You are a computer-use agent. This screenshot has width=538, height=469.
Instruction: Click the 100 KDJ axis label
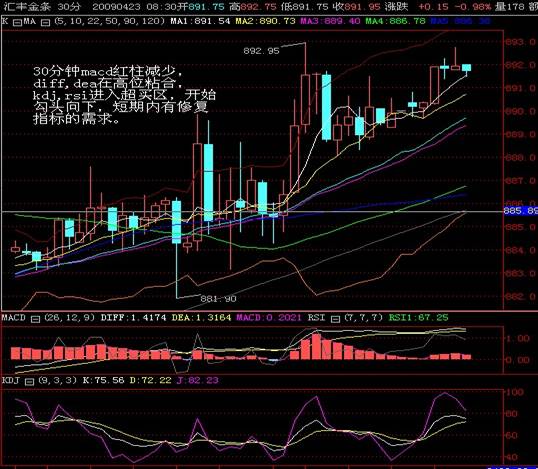pyautogui.click(x=515, y=392)
